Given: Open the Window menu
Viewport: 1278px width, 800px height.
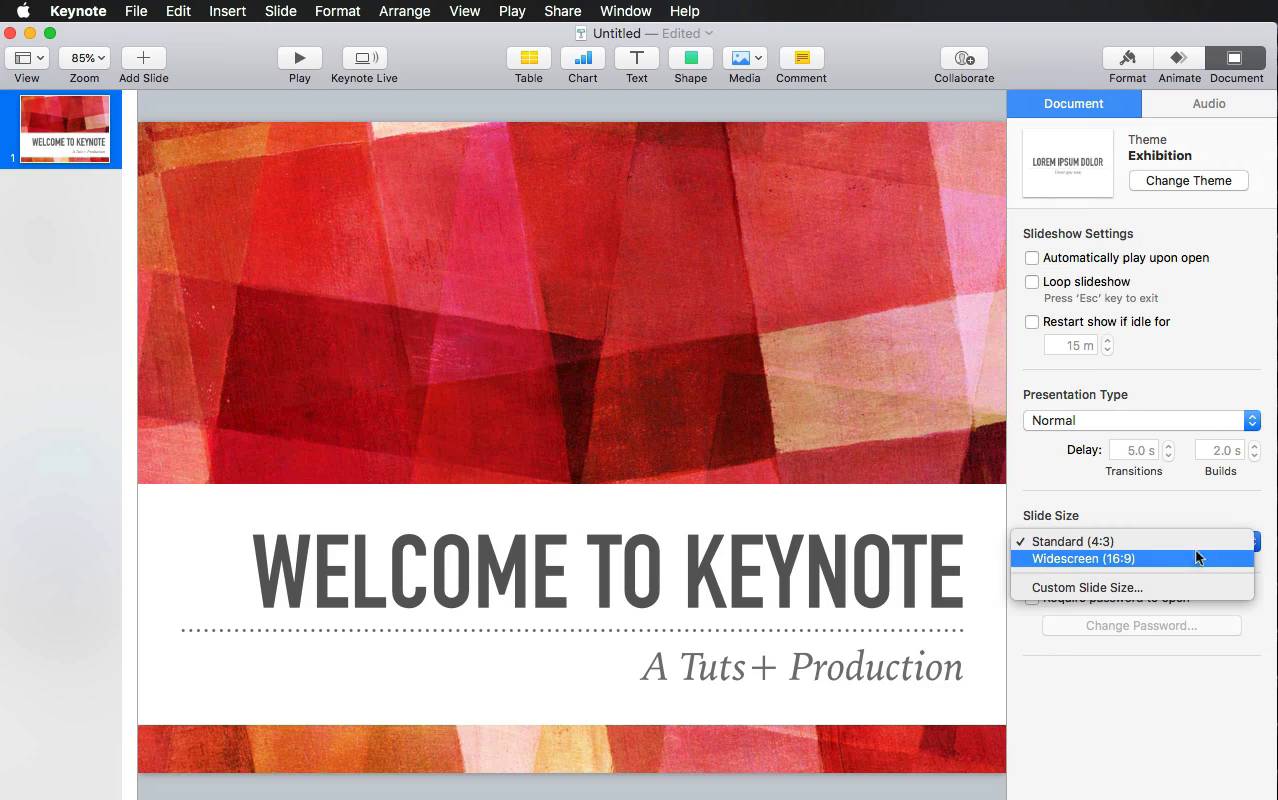Looking at the screenshot, I should point(625,11).
